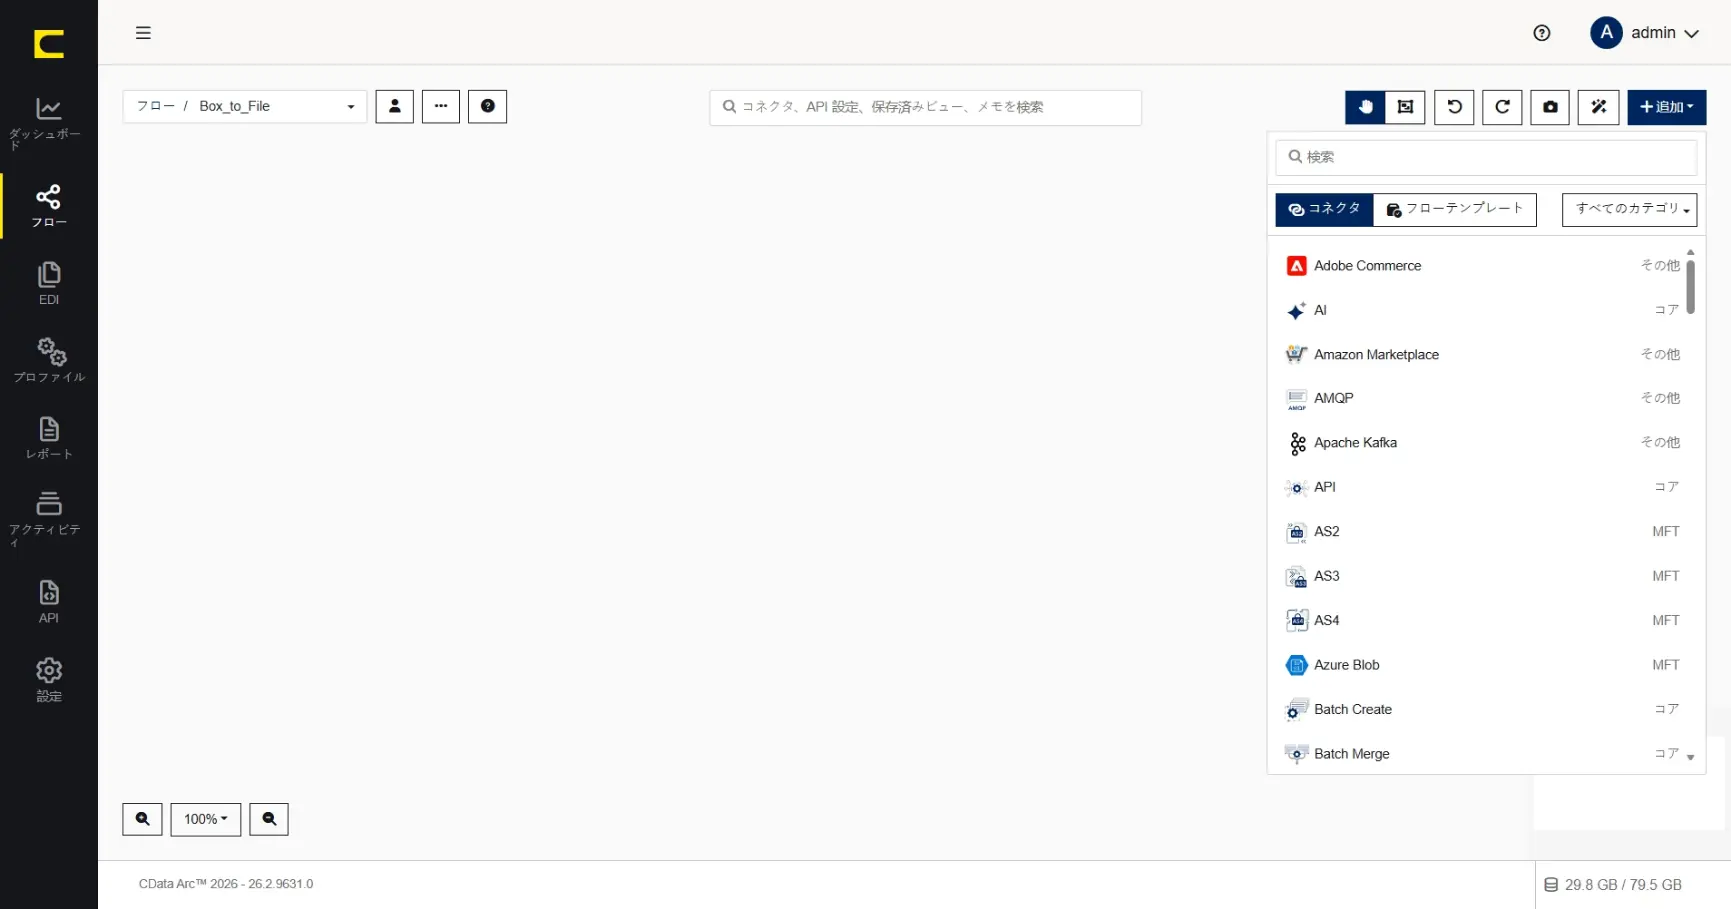Select the Azure Blob connector
1731x909 pixels.
[x=1482, y=665]
